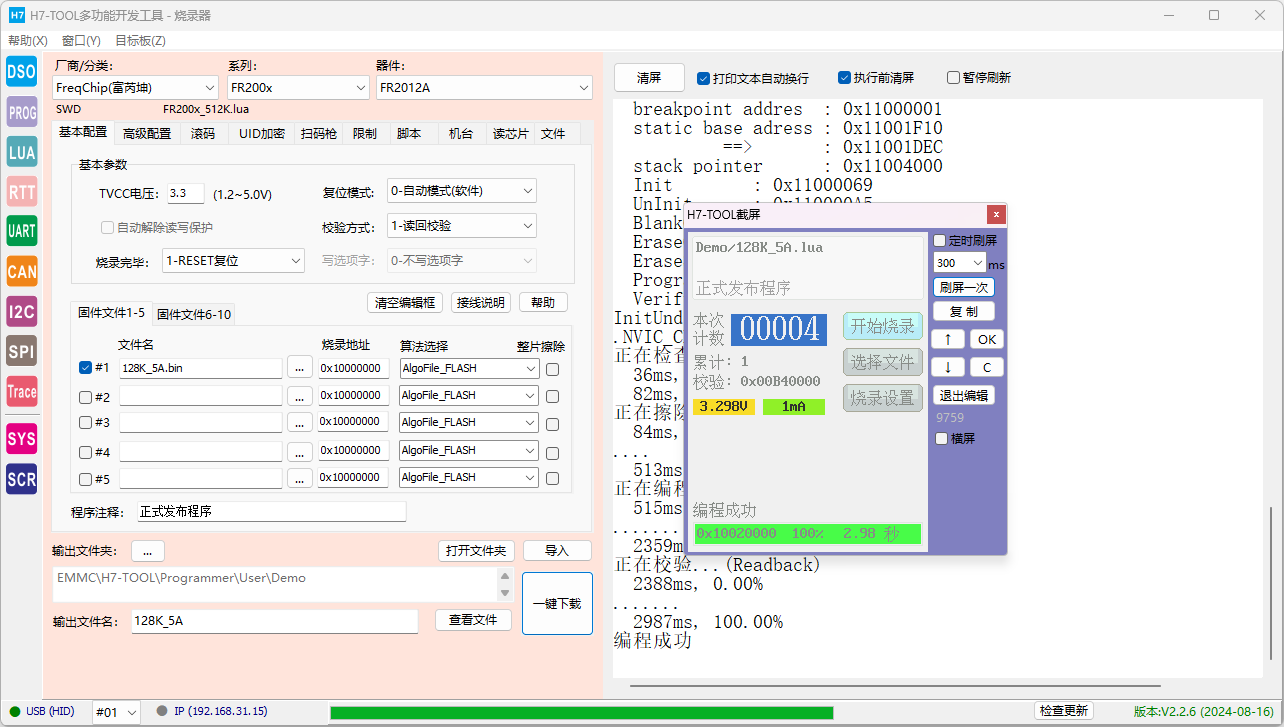Open the SCR screen capture sidebar icon

(x=21, y=479)
